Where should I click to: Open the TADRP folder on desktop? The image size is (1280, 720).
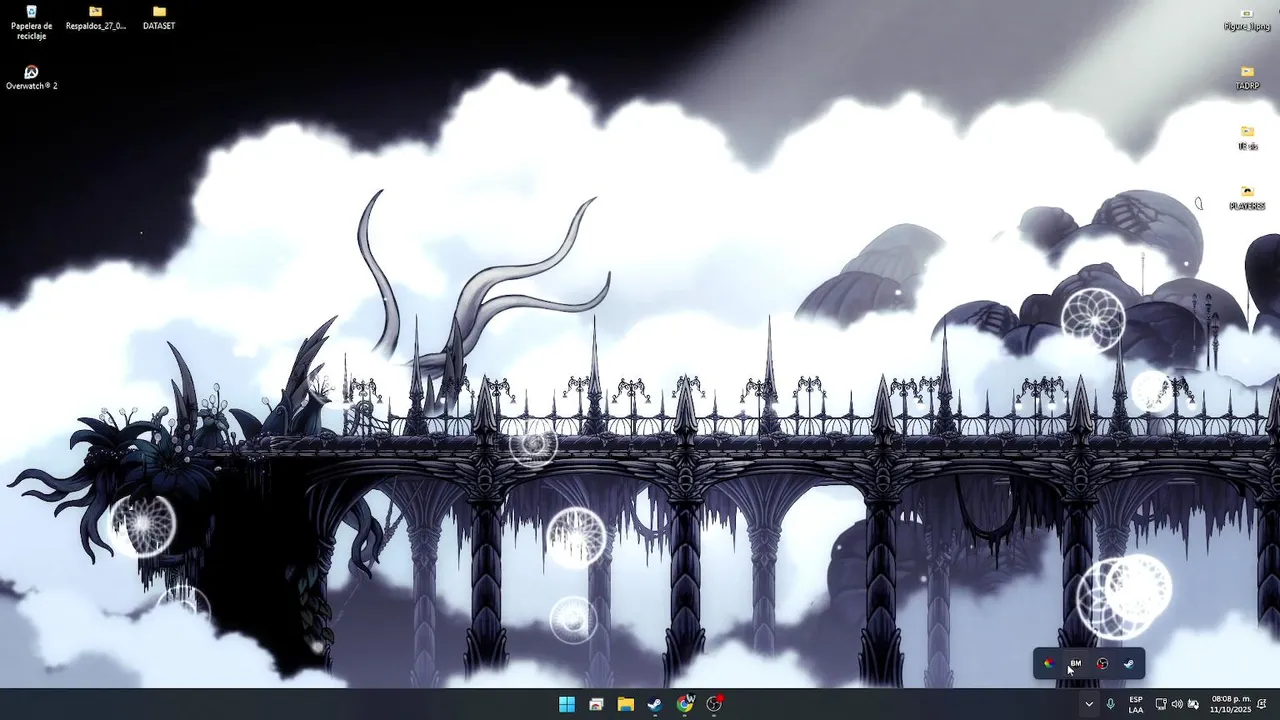point(1247,78)
